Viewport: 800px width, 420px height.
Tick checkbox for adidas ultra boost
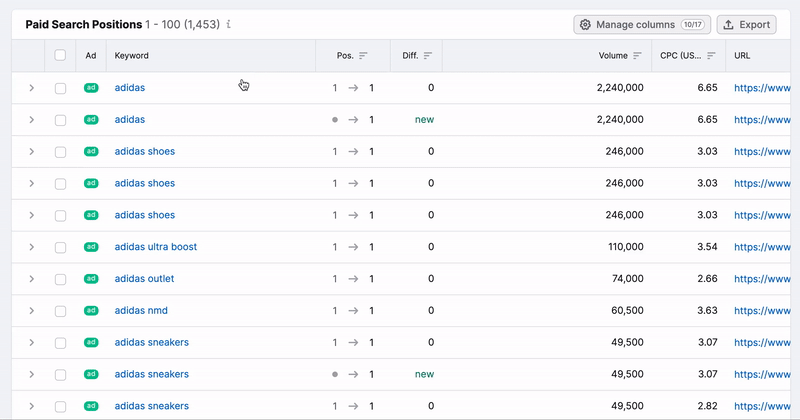[x=60, y=248]
